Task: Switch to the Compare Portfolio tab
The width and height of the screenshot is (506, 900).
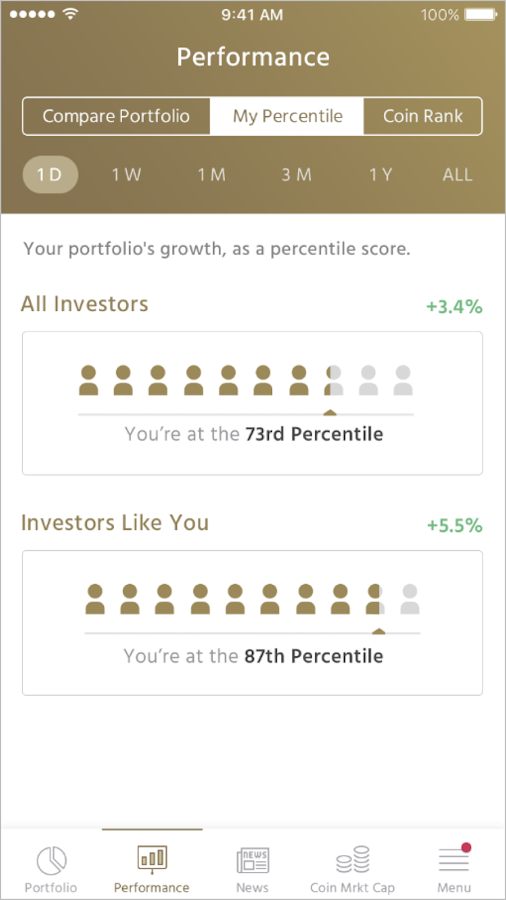Action: pos(116,116)
